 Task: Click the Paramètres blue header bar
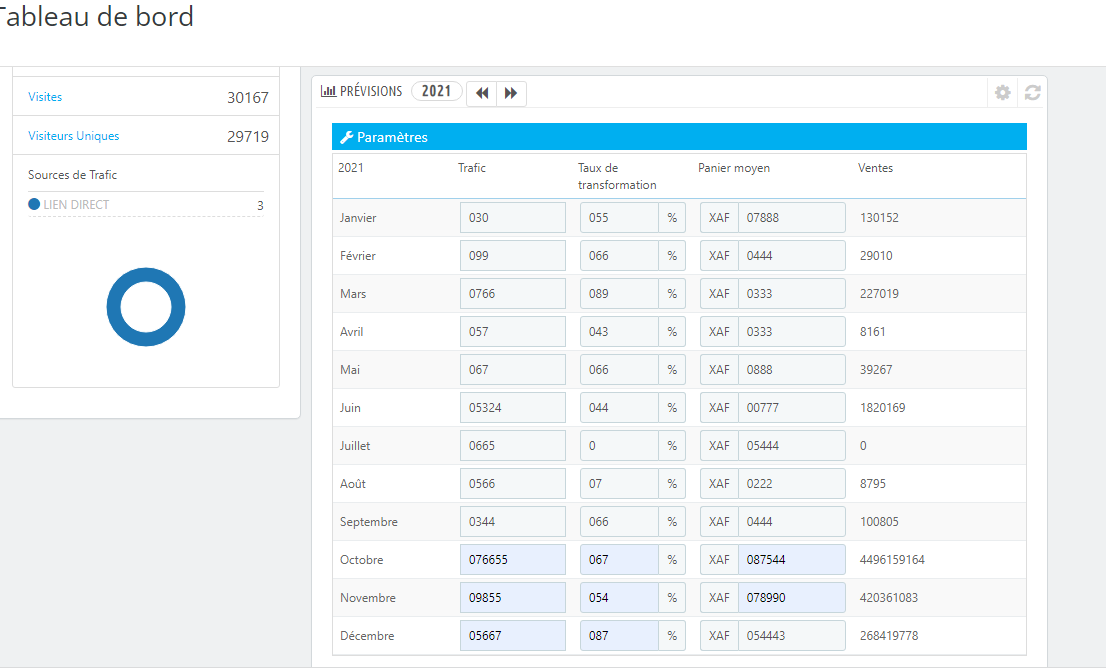pos(679,137)
